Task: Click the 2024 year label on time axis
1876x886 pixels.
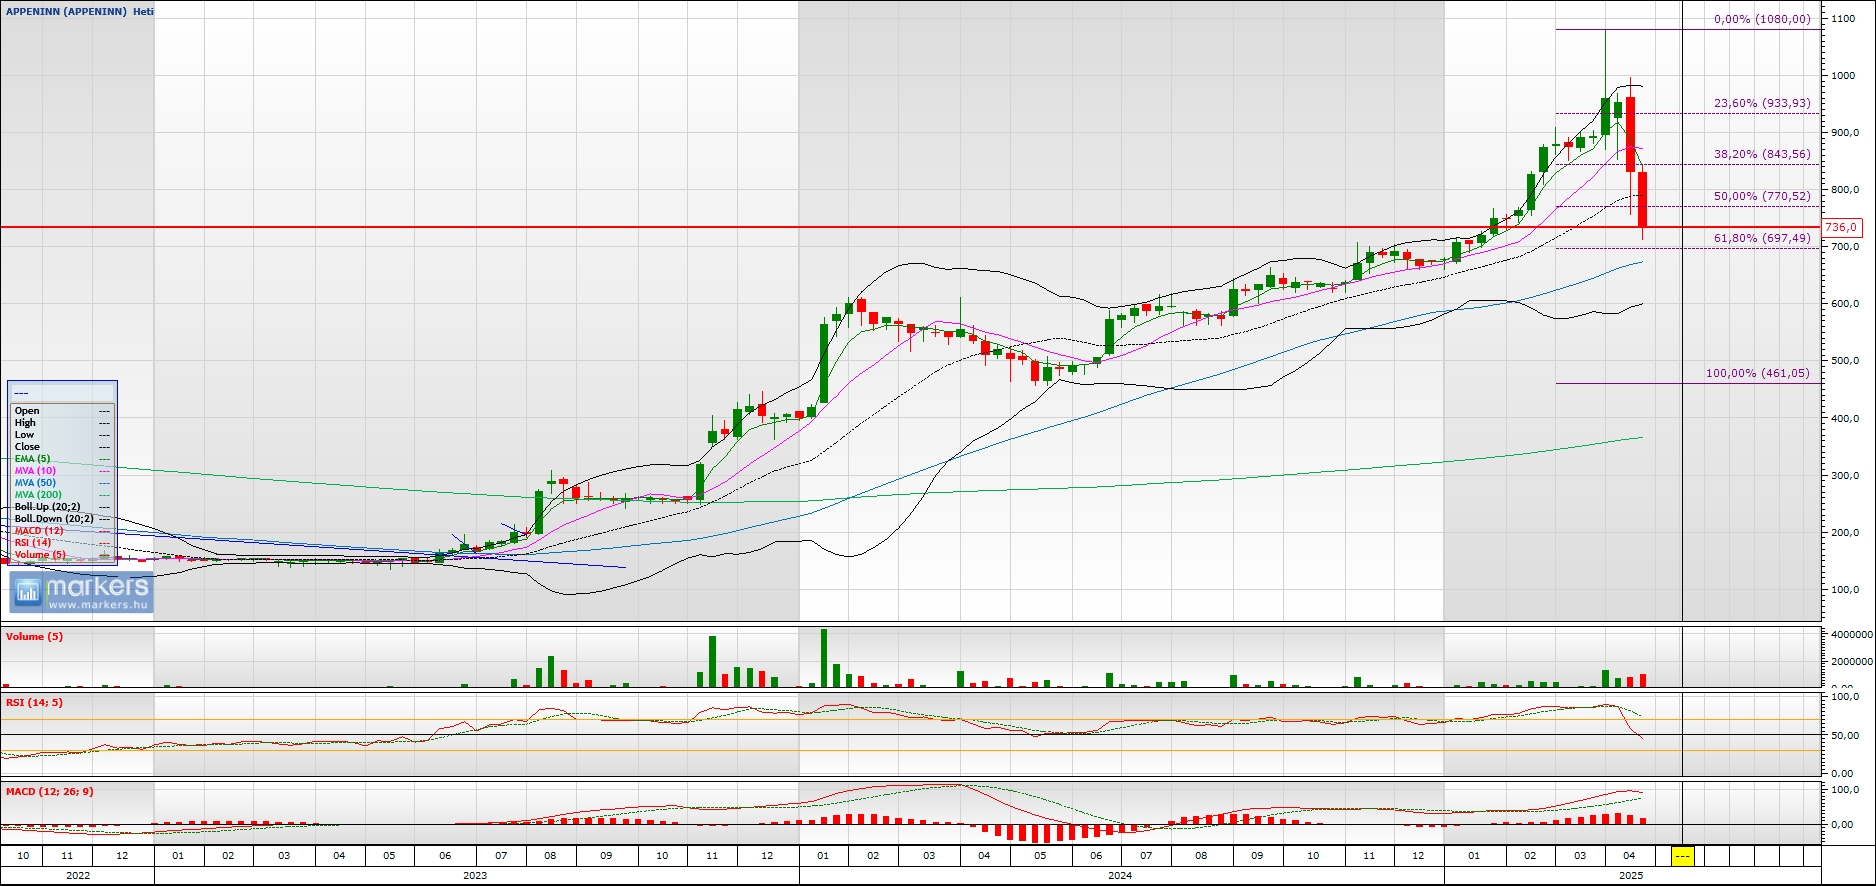Action: pyautogui.click(x=1120, y=875)
